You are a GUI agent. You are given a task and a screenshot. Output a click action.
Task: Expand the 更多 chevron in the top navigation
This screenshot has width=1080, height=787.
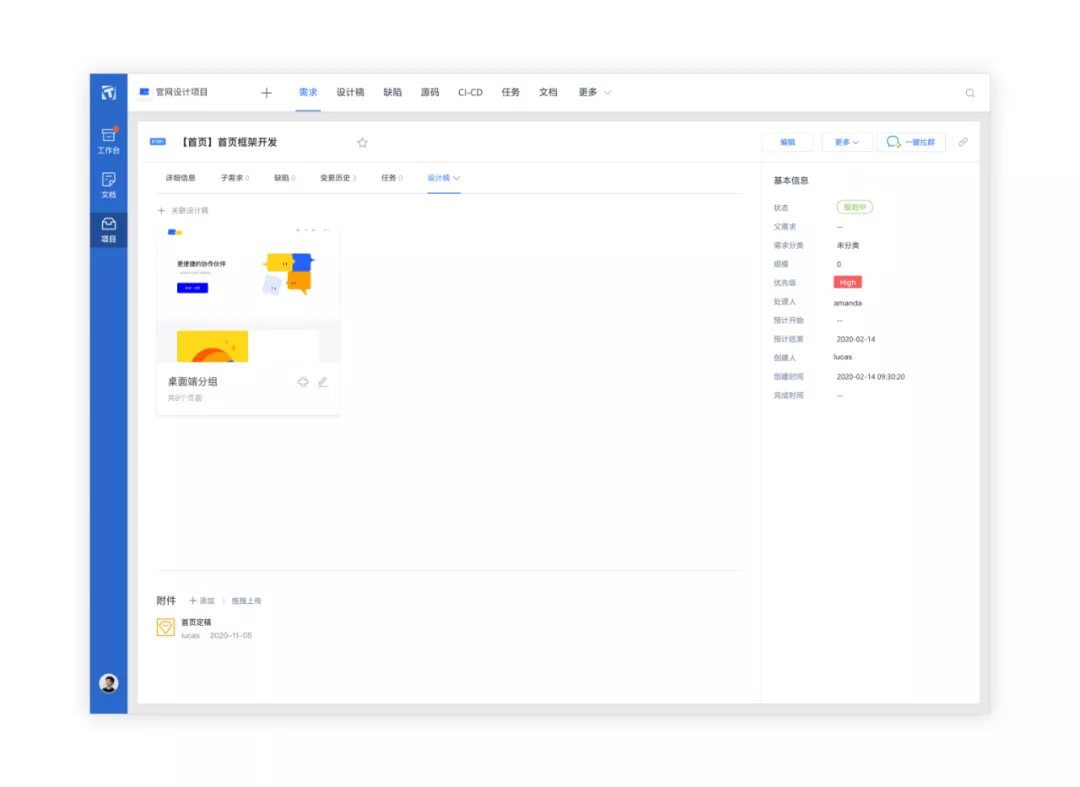[608, 93]
